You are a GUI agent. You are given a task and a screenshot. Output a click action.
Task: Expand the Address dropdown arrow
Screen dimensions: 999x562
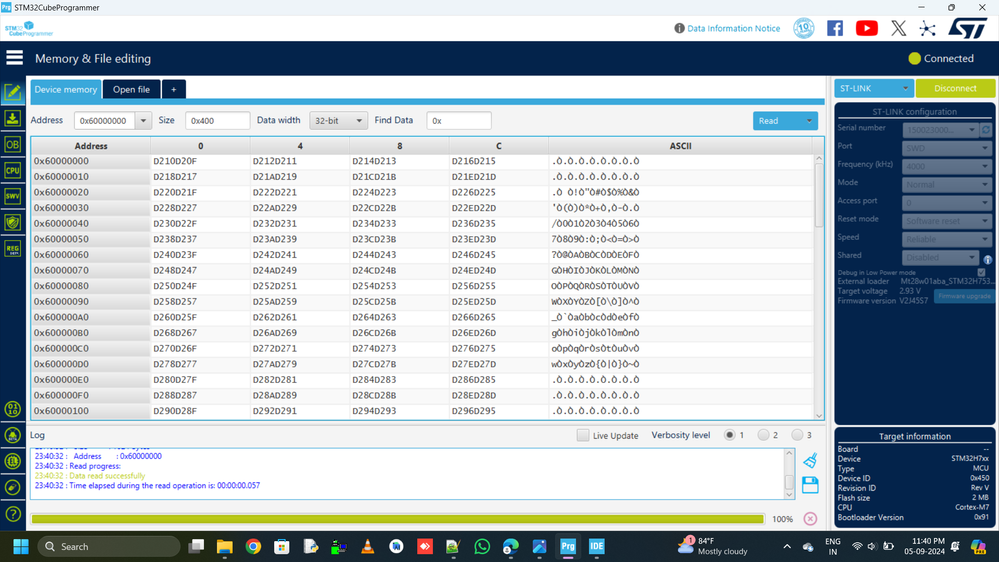pos(143,120)
